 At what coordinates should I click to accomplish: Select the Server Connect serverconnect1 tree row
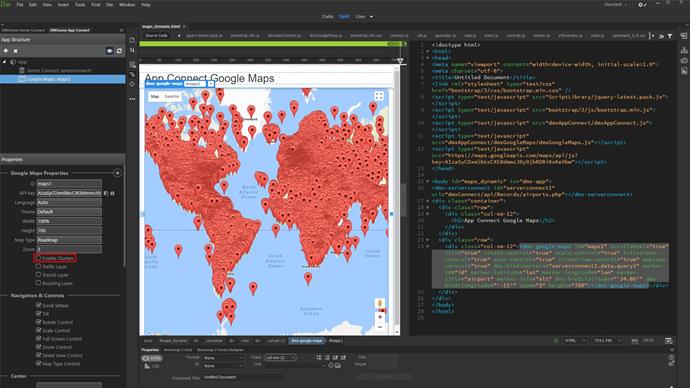62,70
